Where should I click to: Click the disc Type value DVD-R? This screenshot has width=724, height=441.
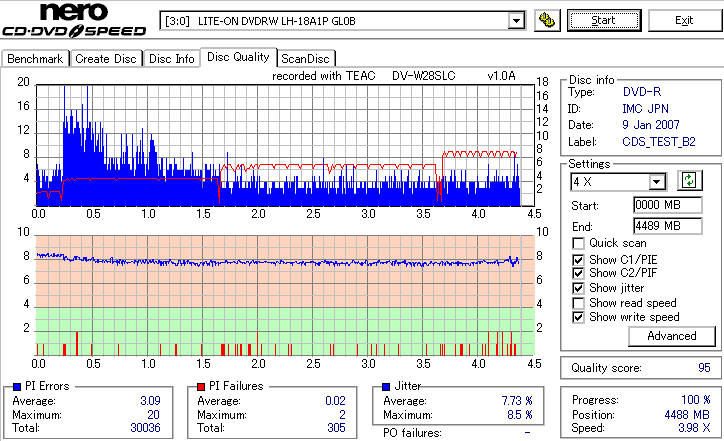coord(642,92)
